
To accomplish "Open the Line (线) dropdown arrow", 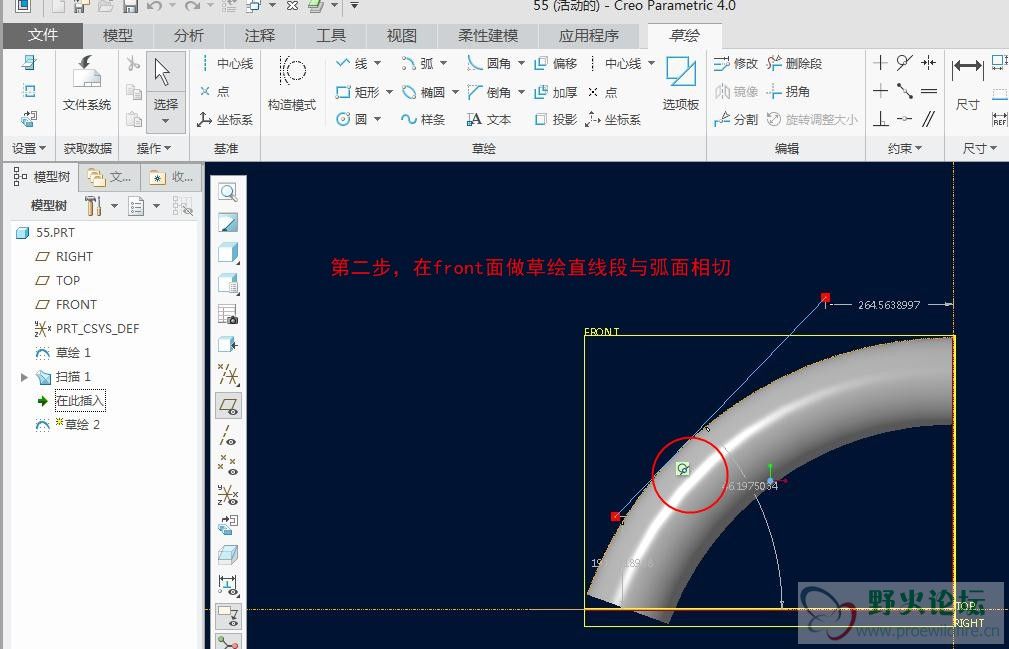I will point(378,63).
